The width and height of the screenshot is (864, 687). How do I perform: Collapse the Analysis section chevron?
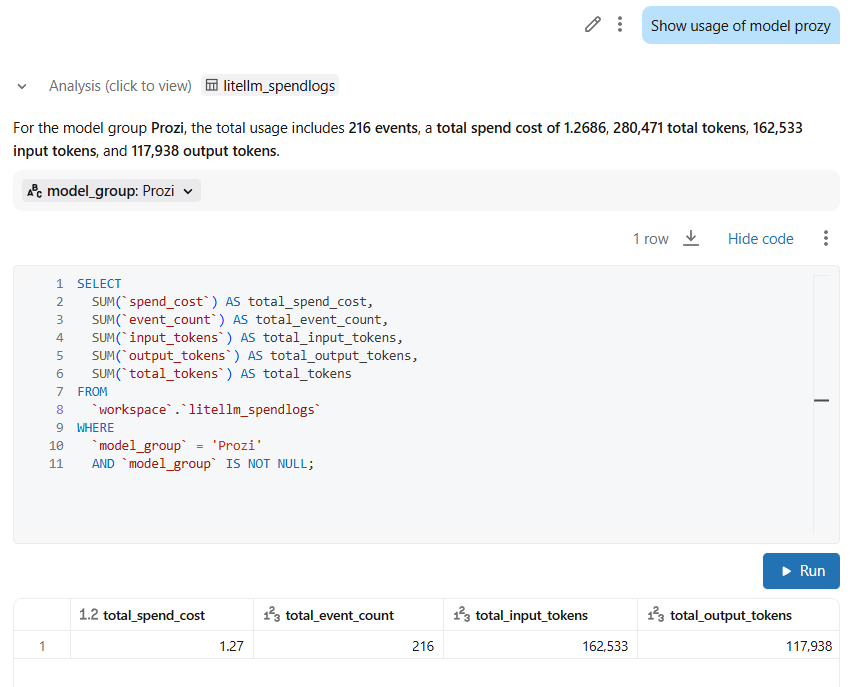point(22,86)
